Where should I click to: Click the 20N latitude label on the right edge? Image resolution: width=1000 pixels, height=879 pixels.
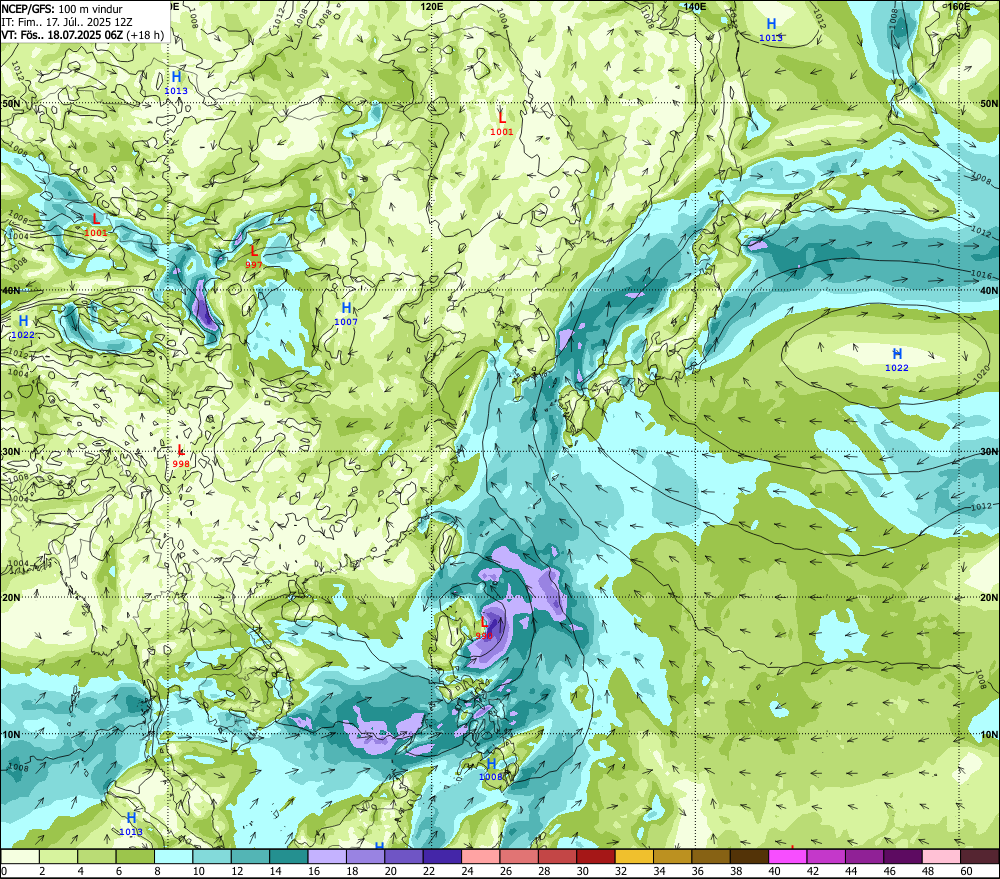[x=989, y=598]
